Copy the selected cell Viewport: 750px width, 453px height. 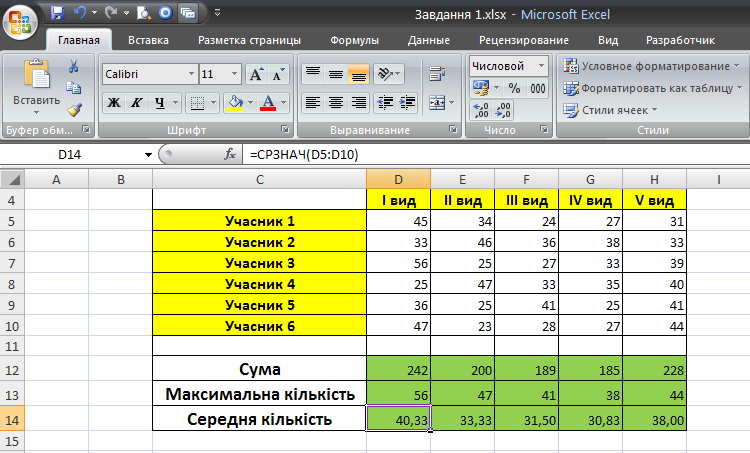(73, 88)
